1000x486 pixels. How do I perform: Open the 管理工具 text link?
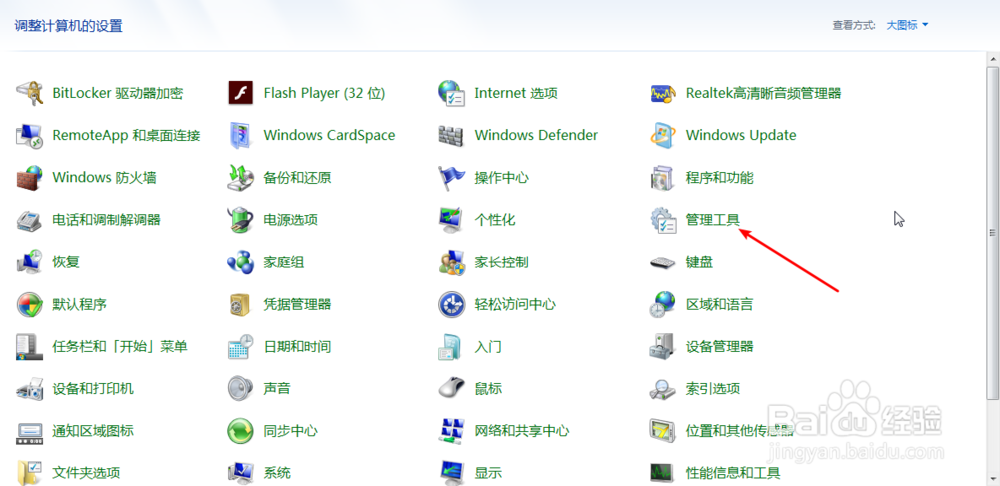pyautogui.click(x=712, y=220)
